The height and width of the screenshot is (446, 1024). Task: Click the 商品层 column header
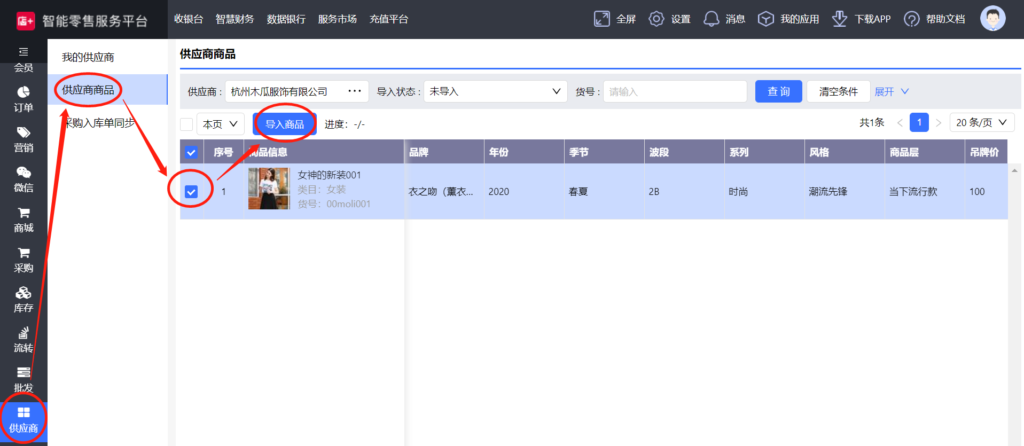tap(924, 152)
